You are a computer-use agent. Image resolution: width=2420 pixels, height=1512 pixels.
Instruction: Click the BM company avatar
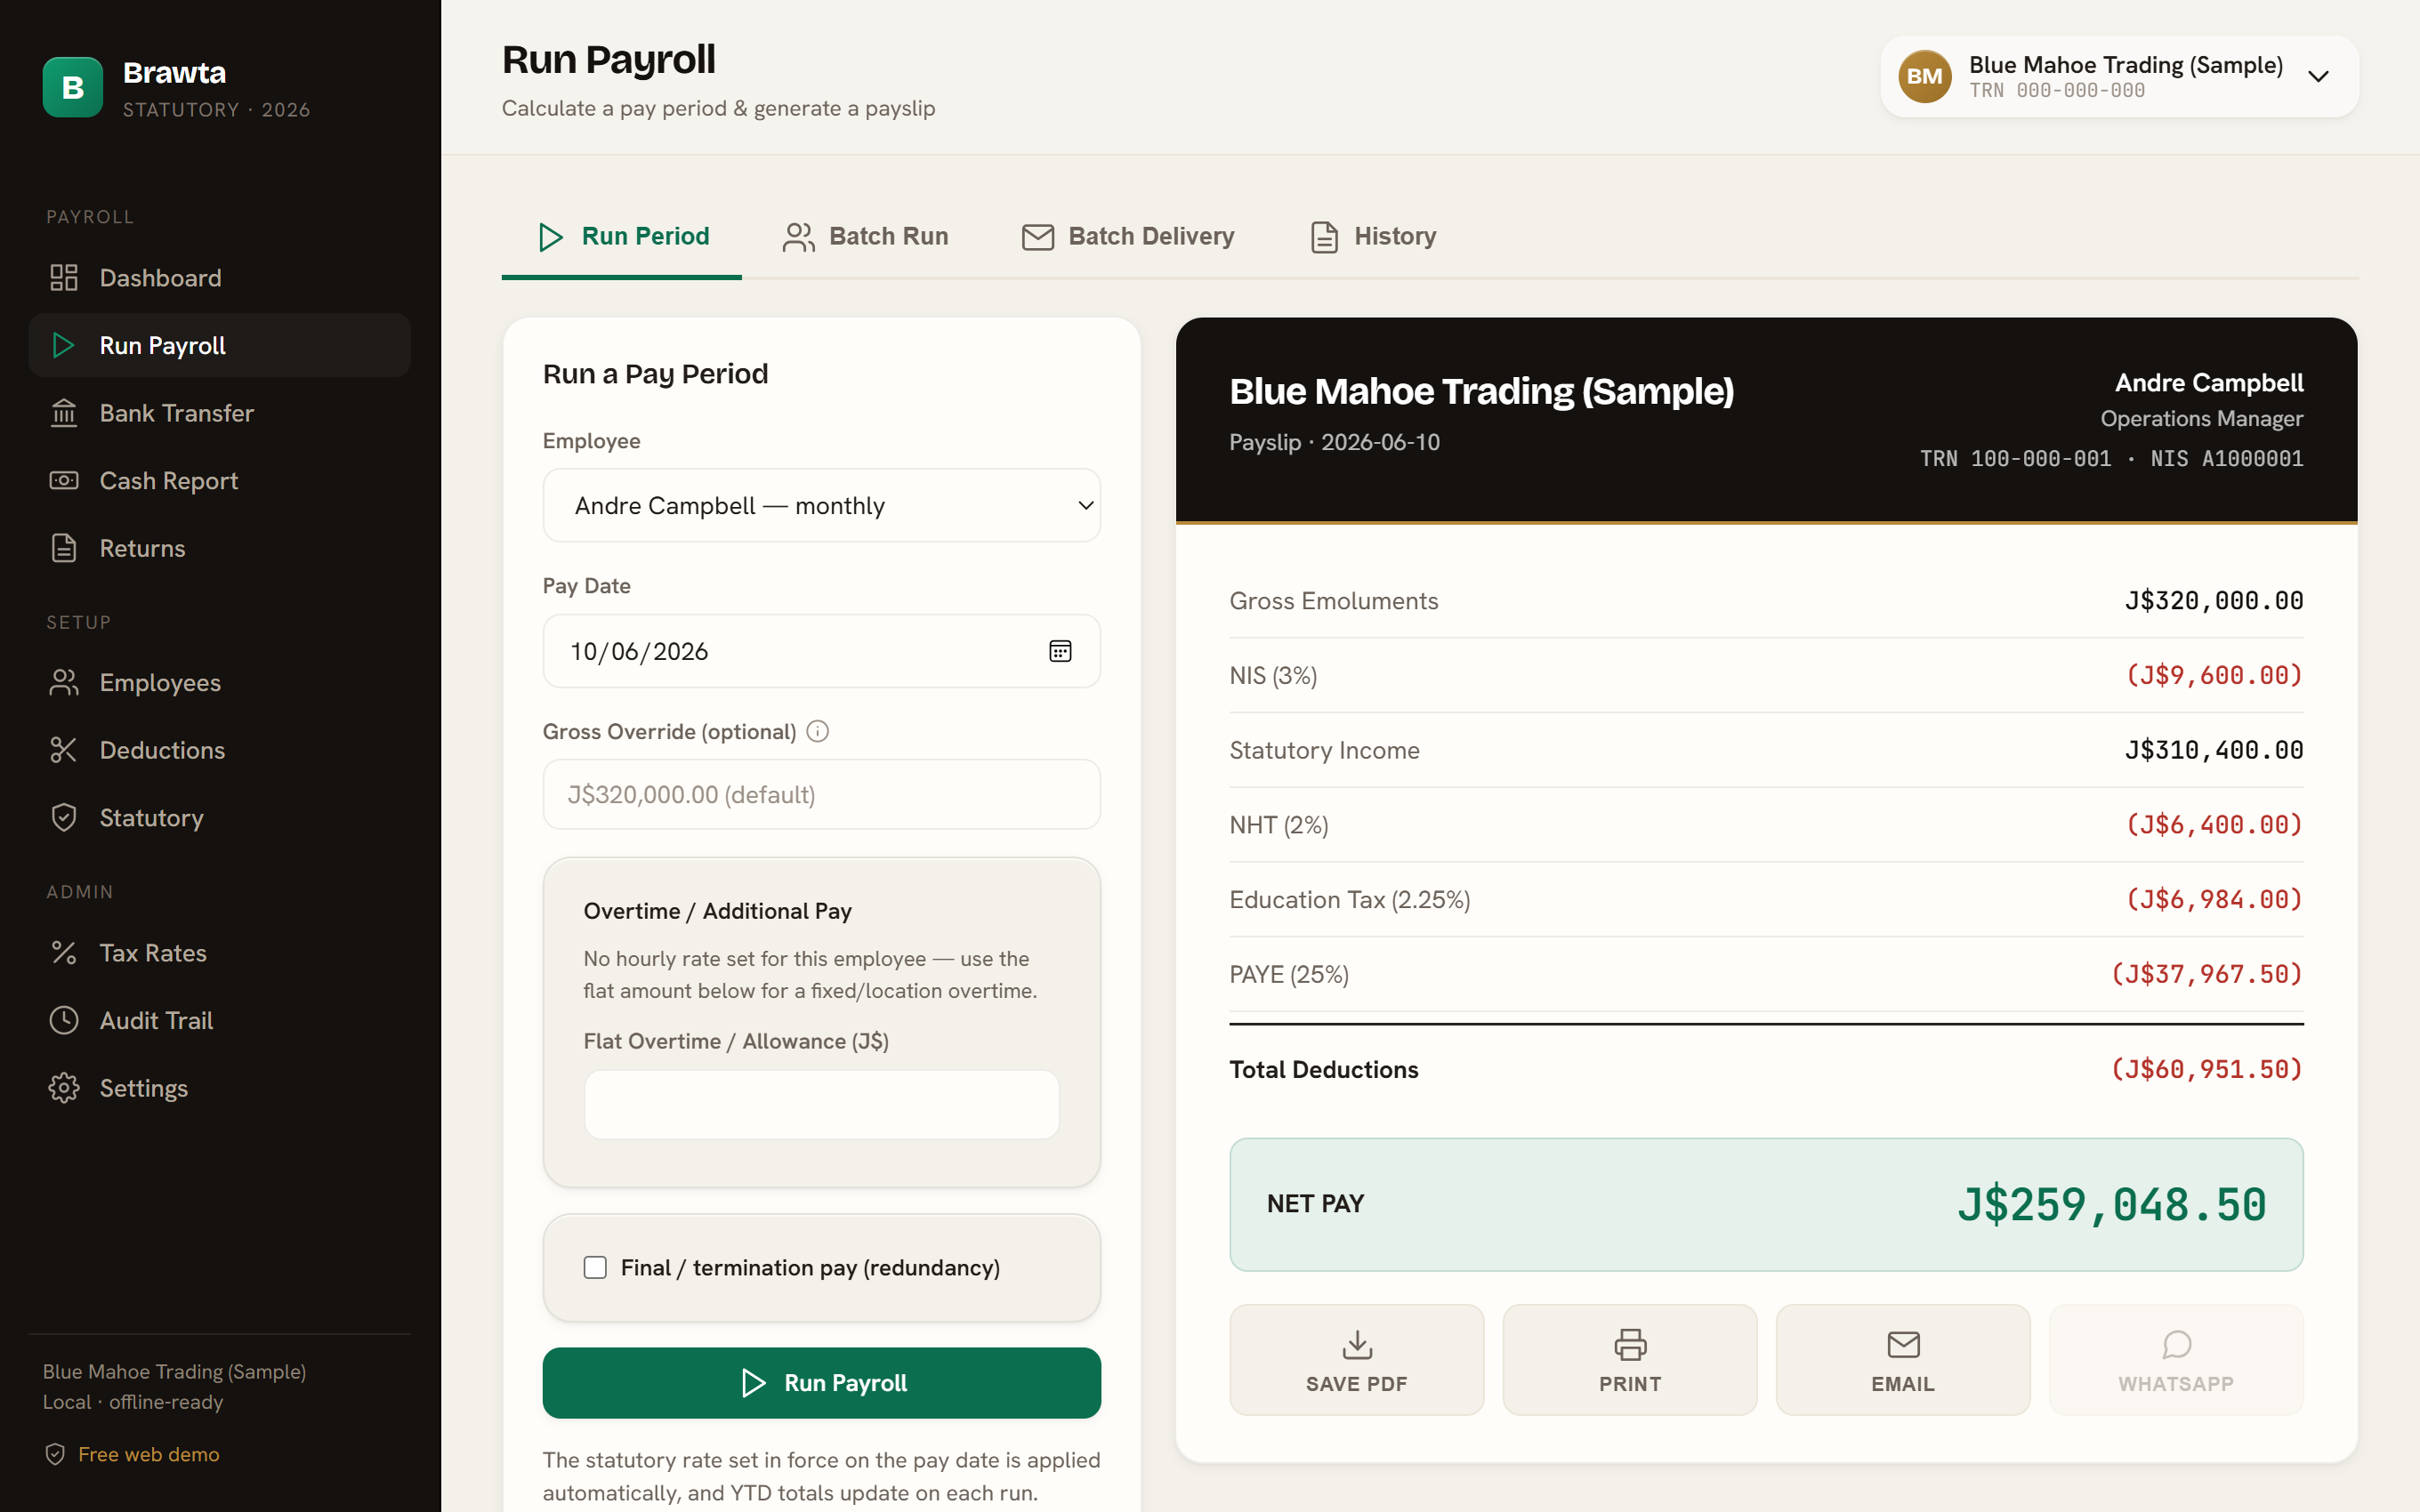click(1925, 77)
